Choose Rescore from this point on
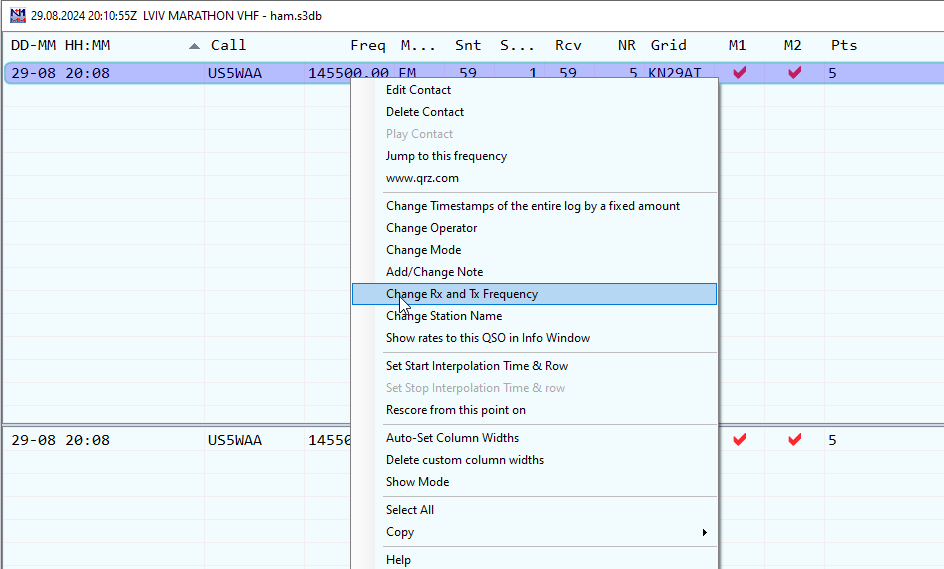 click(x=455, y=410)
